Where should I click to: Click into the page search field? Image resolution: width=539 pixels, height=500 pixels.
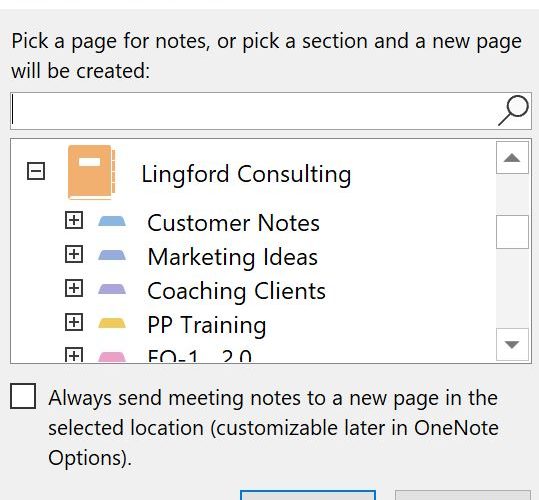tap(254, 111)
